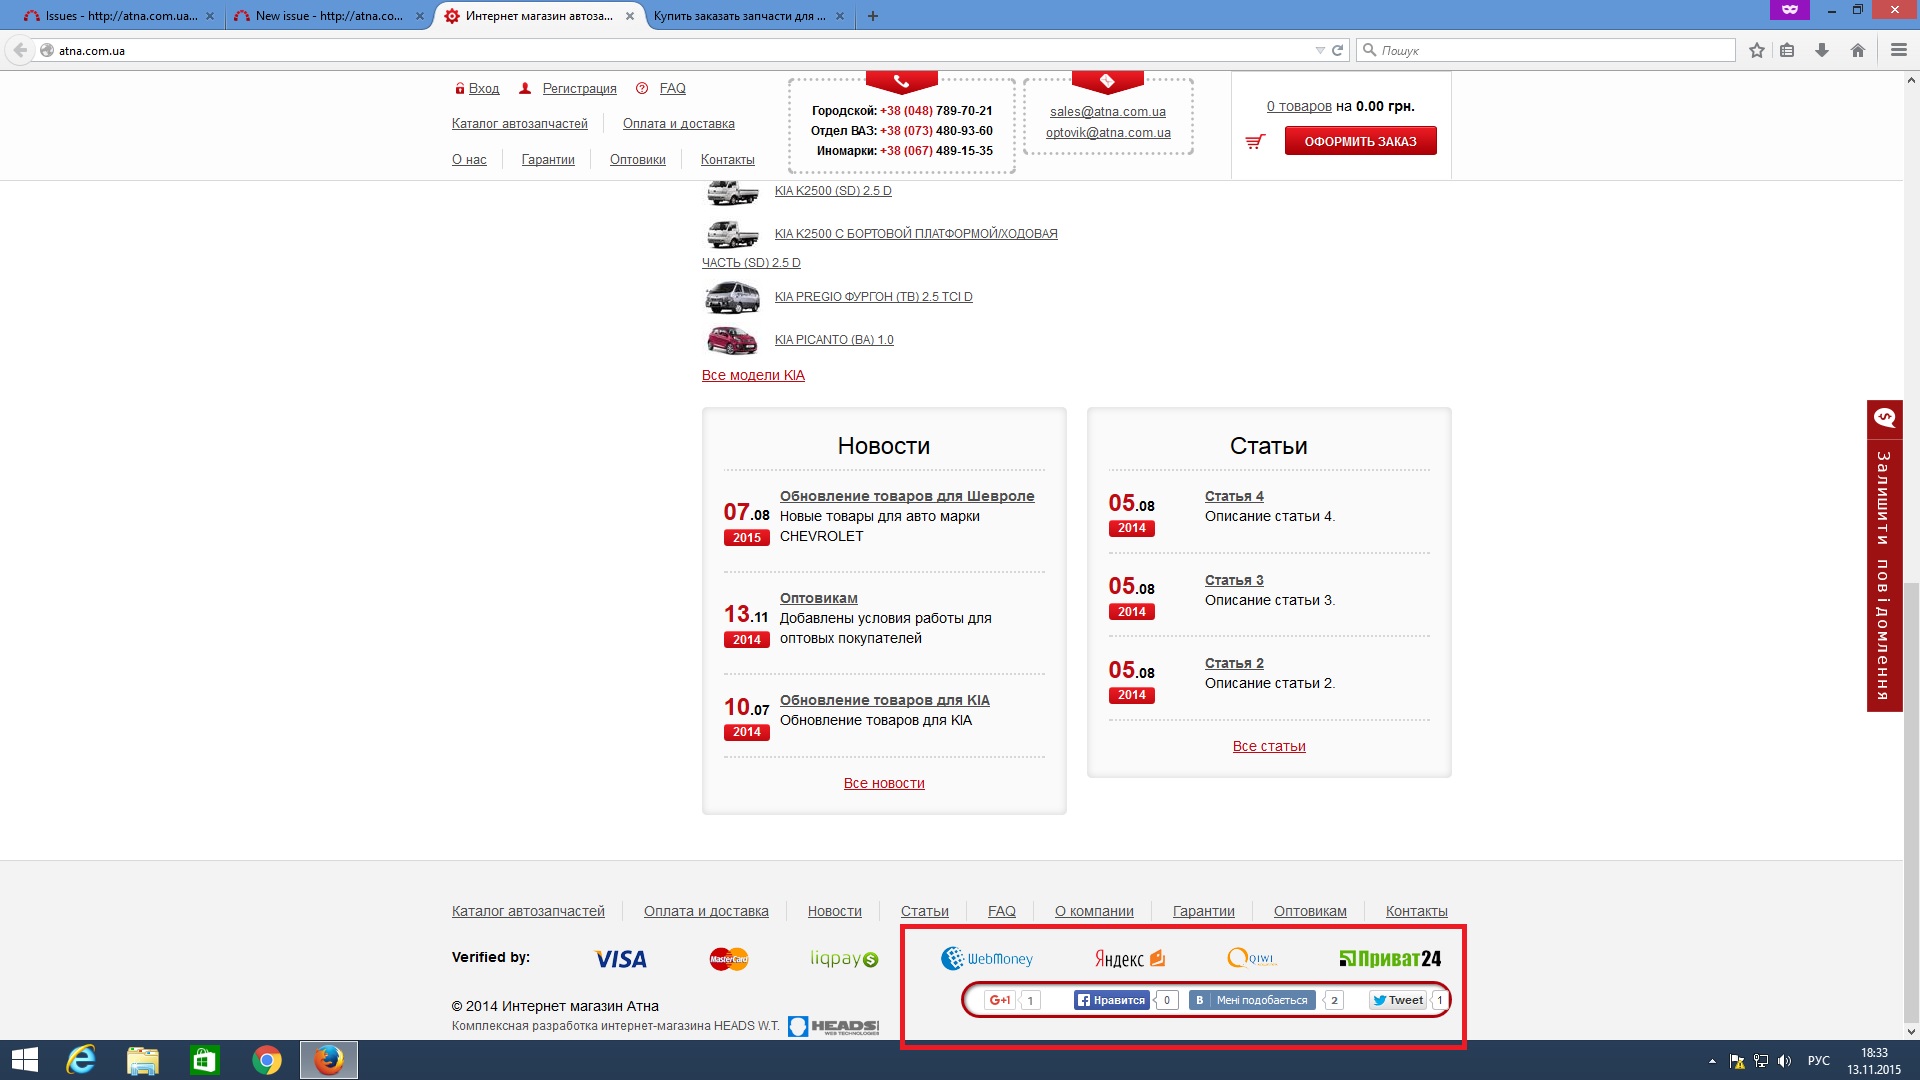Open Firefox downloads arrow icon
This screenshot has height=1080, width=1920.
coord(1822,50)
